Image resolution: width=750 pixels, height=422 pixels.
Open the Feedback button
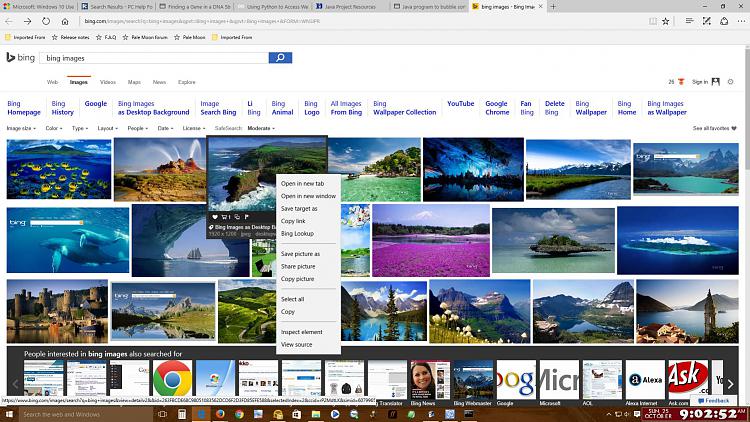[714, 400]
